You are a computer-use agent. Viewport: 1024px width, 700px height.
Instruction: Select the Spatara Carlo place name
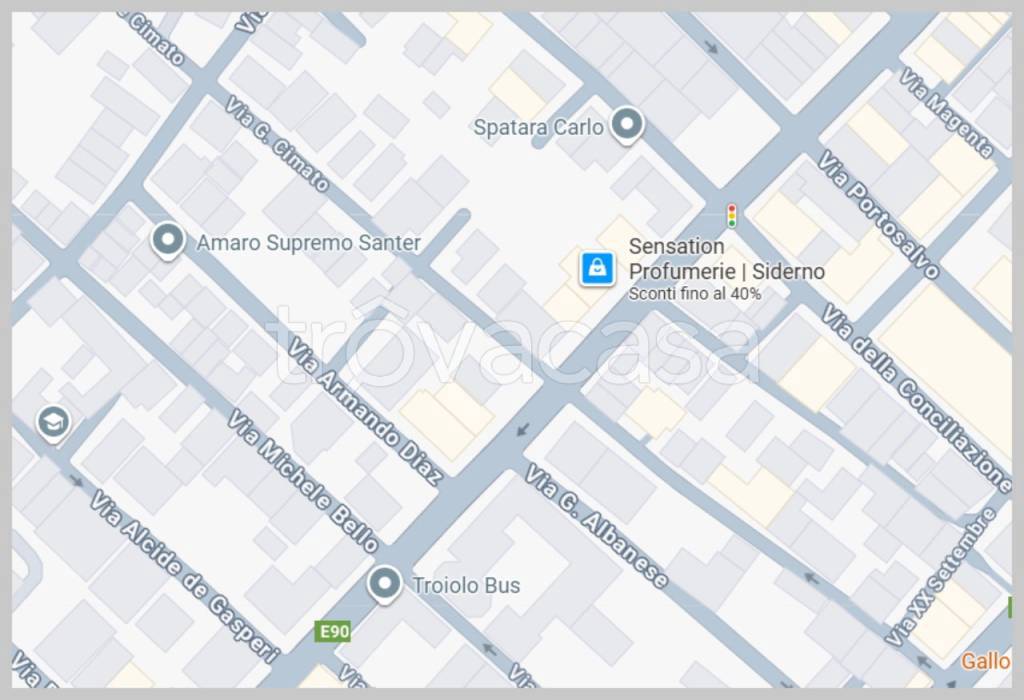(537, 127)
